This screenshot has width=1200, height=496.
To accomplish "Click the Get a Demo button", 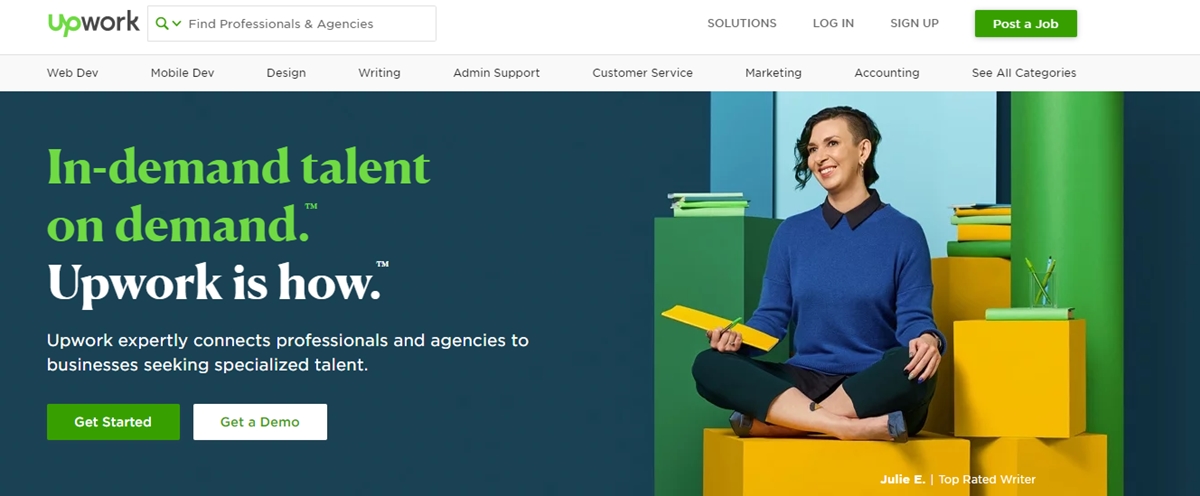I will pyautogui.click(x=260, y=422).
